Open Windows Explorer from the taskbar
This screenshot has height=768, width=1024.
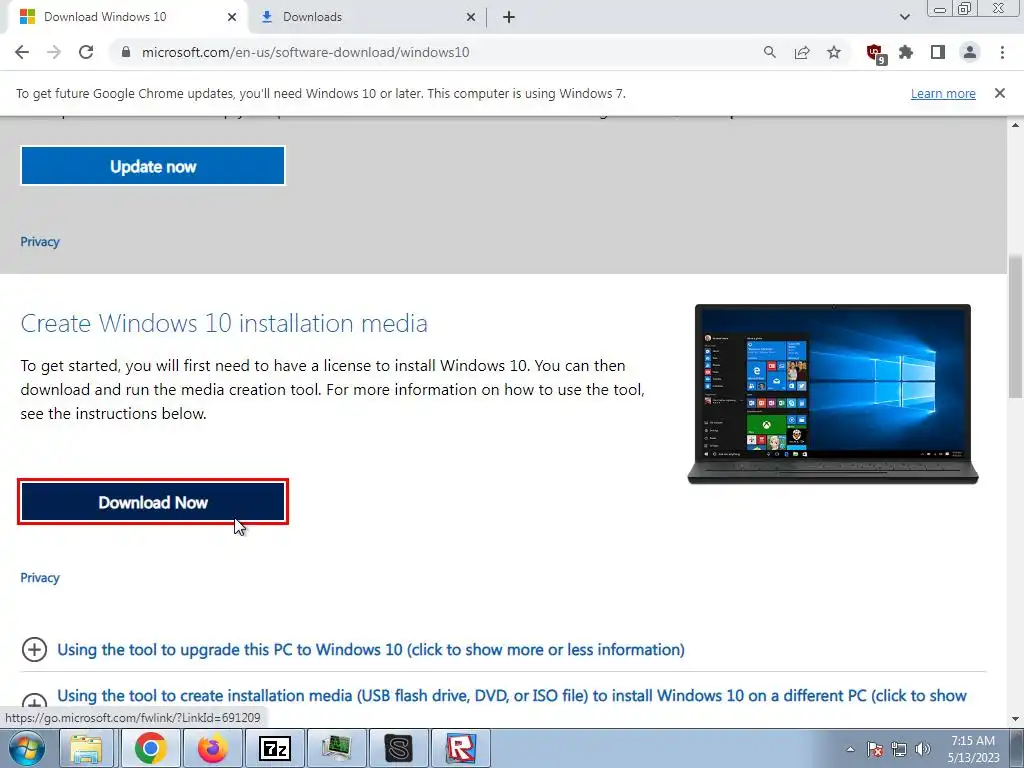(86, 748)
